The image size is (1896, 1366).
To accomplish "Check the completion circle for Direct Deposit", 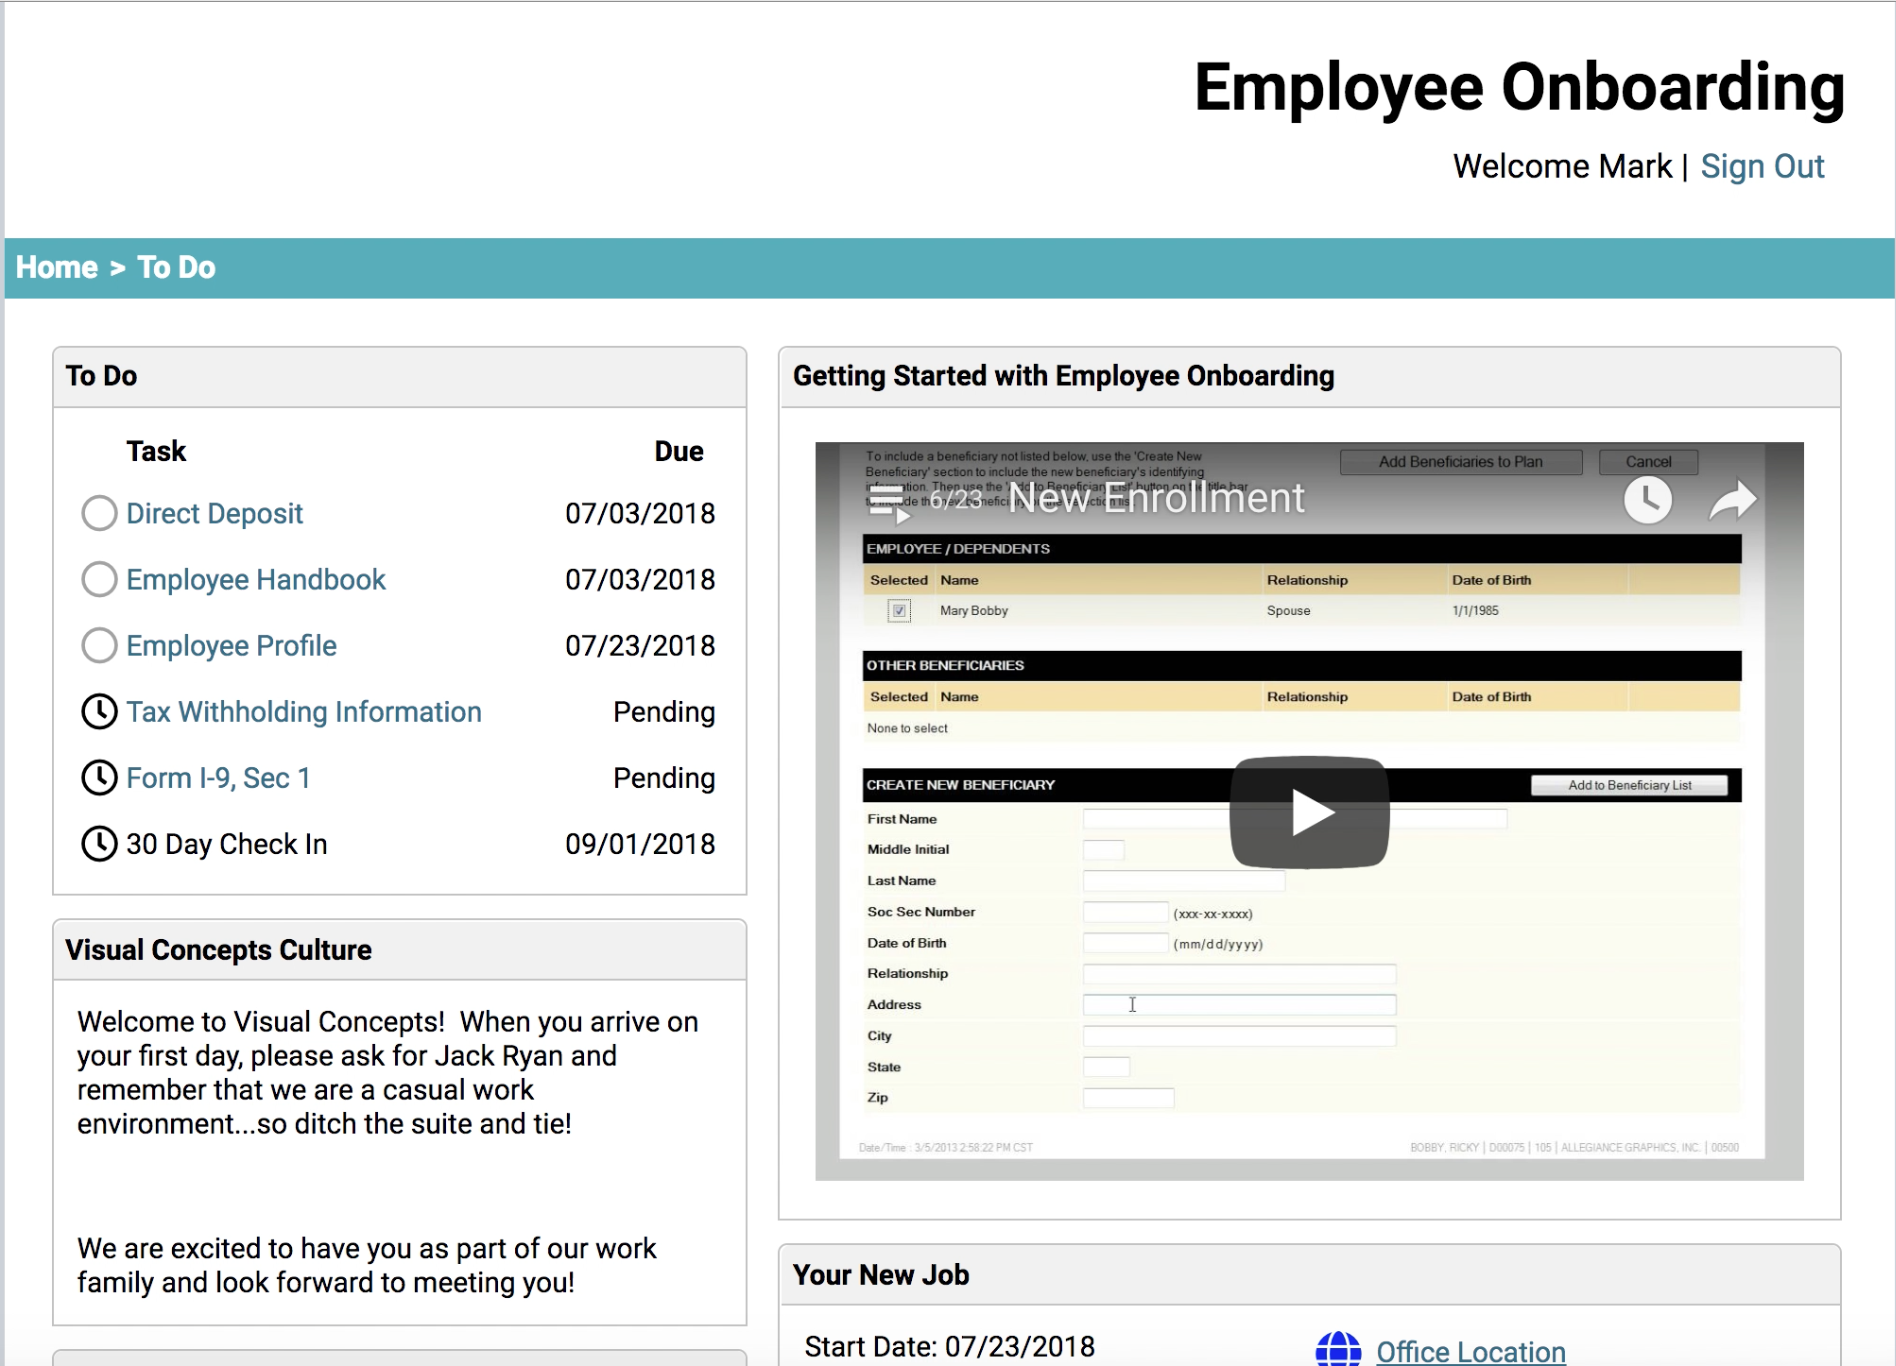I will point(99,513).
